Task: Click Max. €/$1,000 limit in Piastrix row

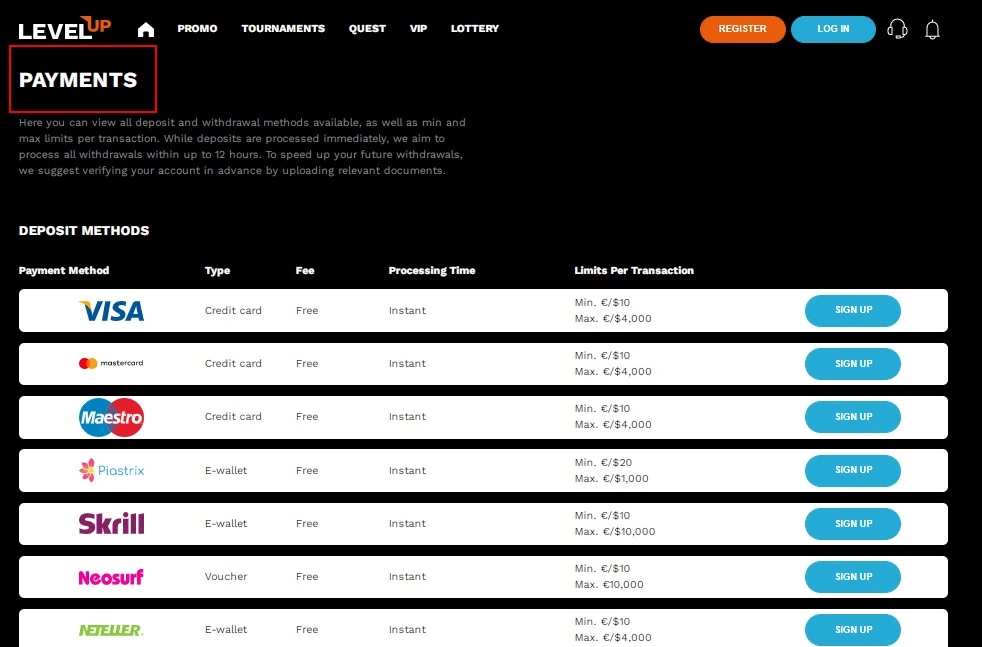Action: point(612,479)
